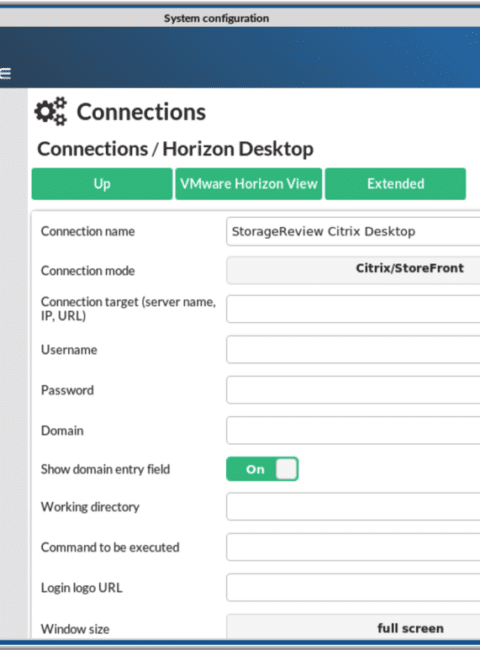Click the Connections gears icon
The width and height of the screenshot is (480, 650).
51,112
